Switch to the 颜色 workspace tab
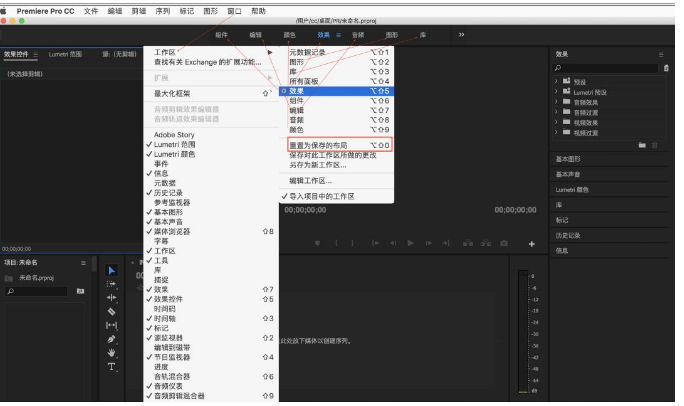The height and width of the screenshot is (406, 684). point(290,35)
